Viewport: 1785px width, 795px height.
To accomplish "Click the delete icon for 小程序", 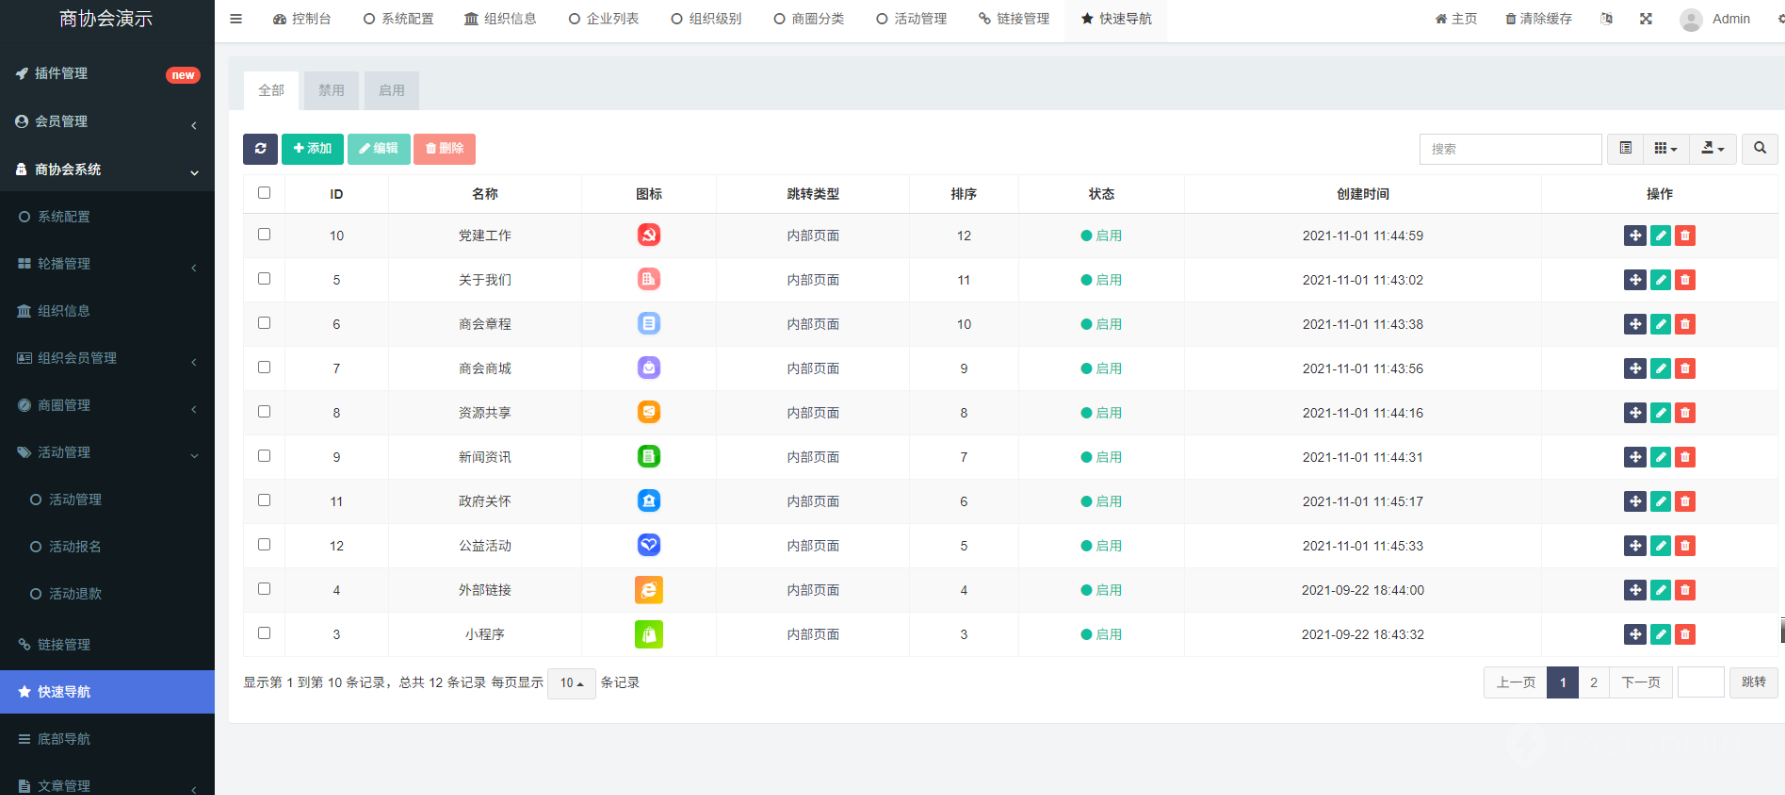I will coord(1685,634).
